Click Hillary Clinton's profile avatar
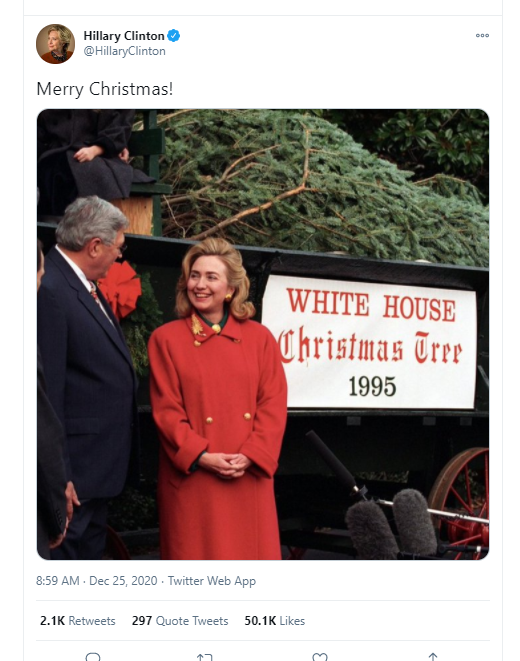 pyautogui.click(x=55, y=44)
